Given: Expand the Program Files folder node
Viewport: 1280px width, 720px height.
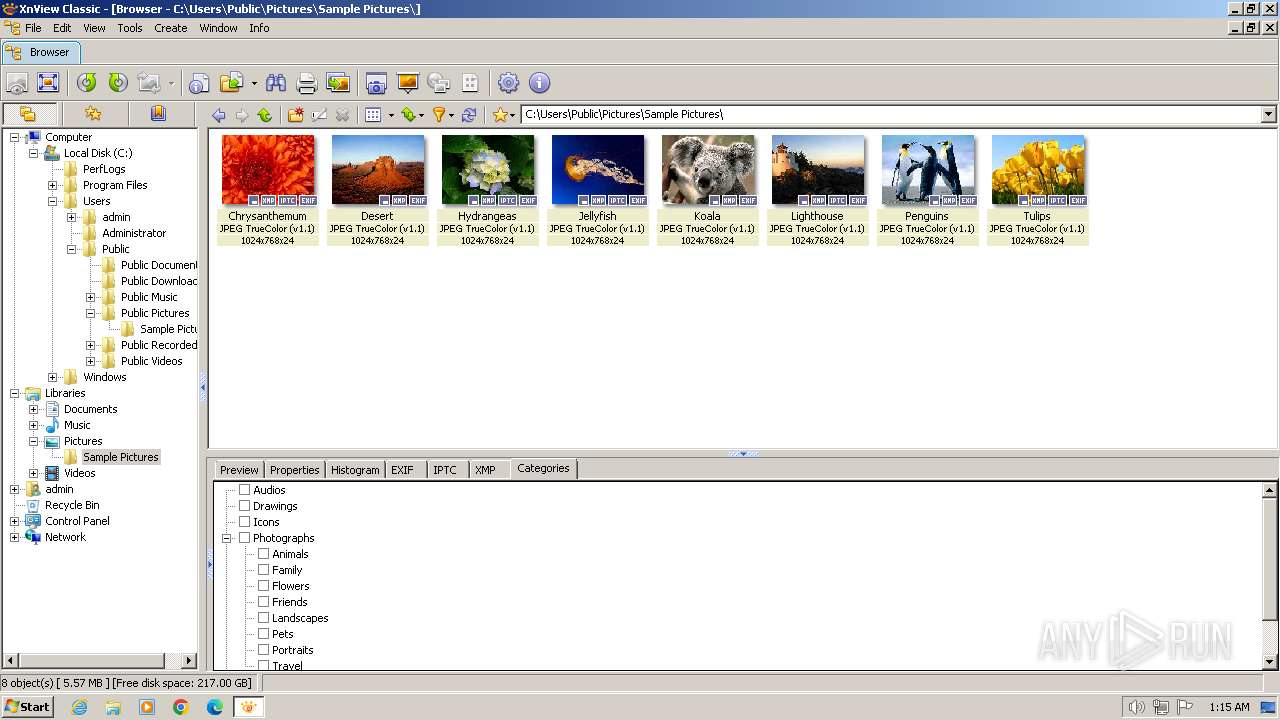Looking at the screenshot, I should click(x=52, y=185).
